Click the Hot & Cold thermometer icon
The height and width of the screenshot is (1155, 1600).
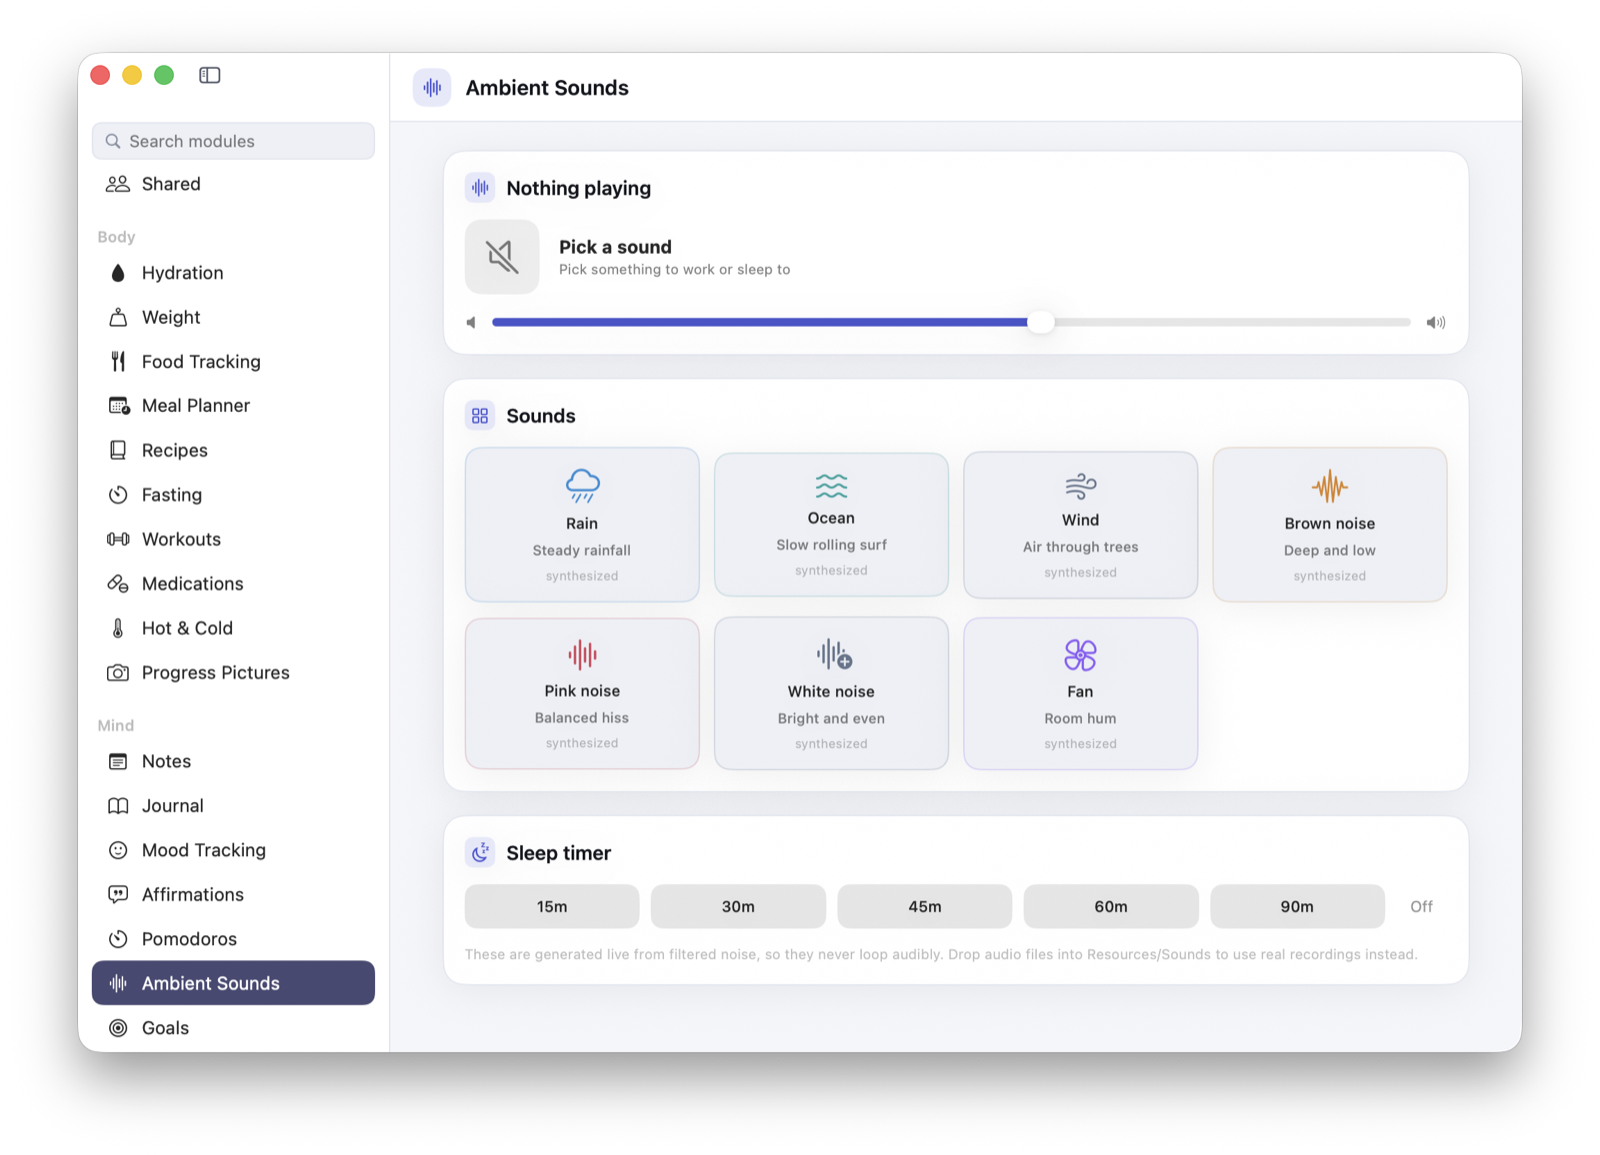click(118, 628)
